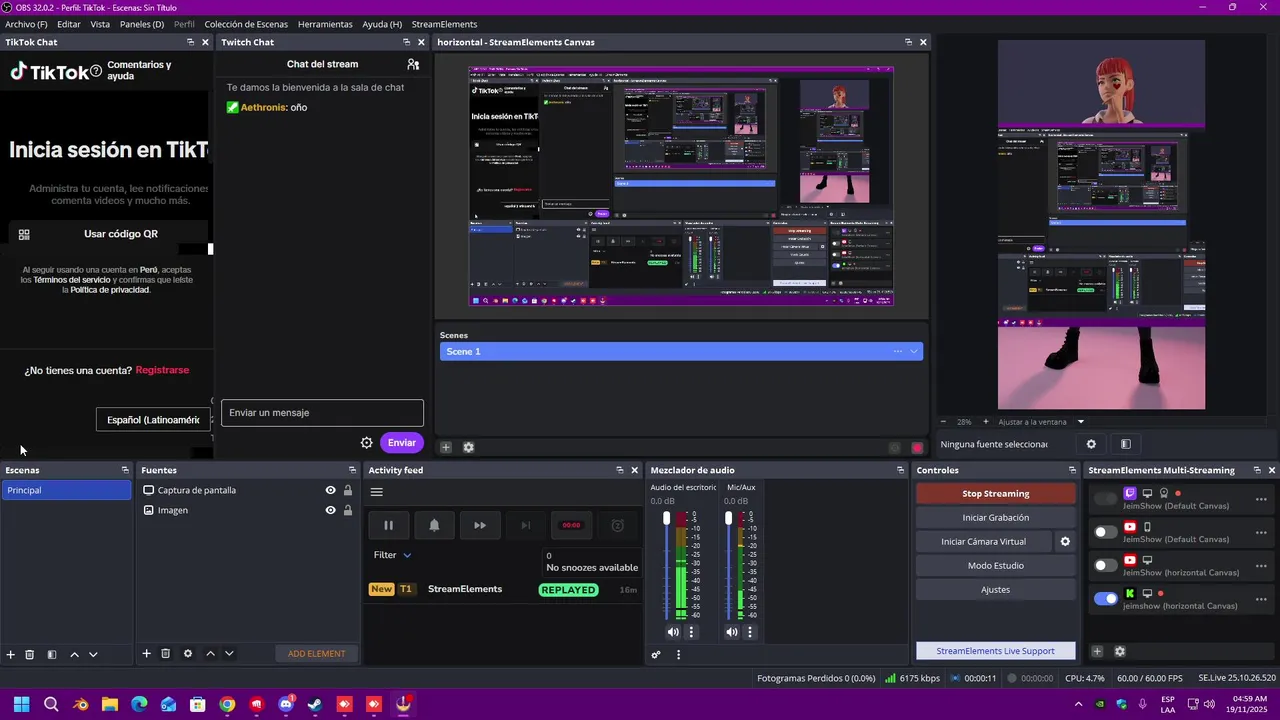Adjust Audio del escritorio volume fader

(667, 518)
